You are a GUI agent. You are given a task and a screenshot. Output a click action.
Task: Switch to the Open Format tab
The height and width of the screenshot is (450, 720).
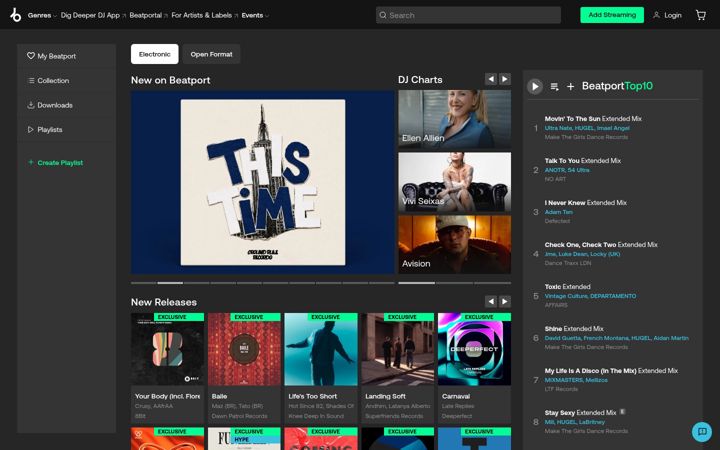tap(211, 54)
